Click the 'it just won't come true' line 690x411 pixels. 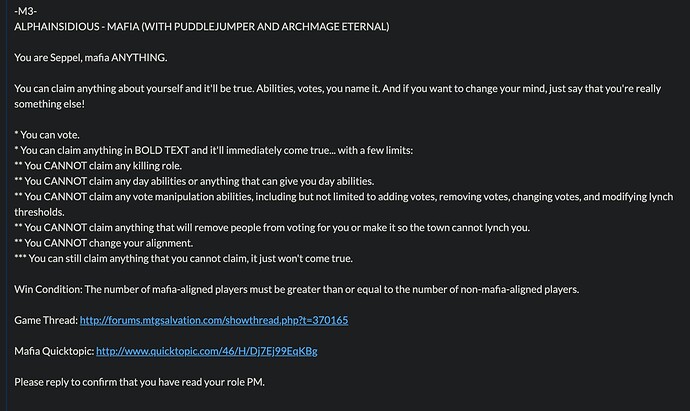coord(184,258)
